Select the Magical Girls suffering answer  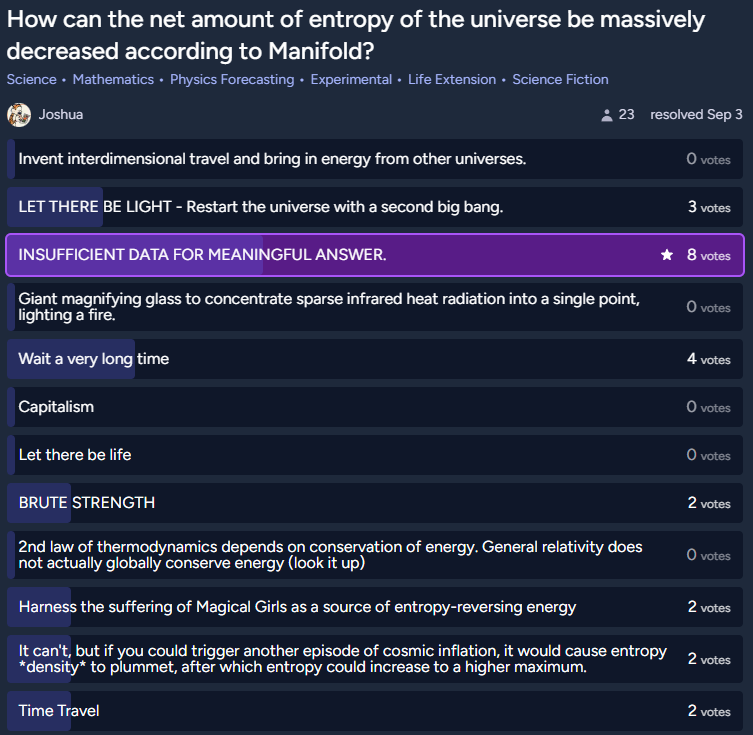coord(375,607)
